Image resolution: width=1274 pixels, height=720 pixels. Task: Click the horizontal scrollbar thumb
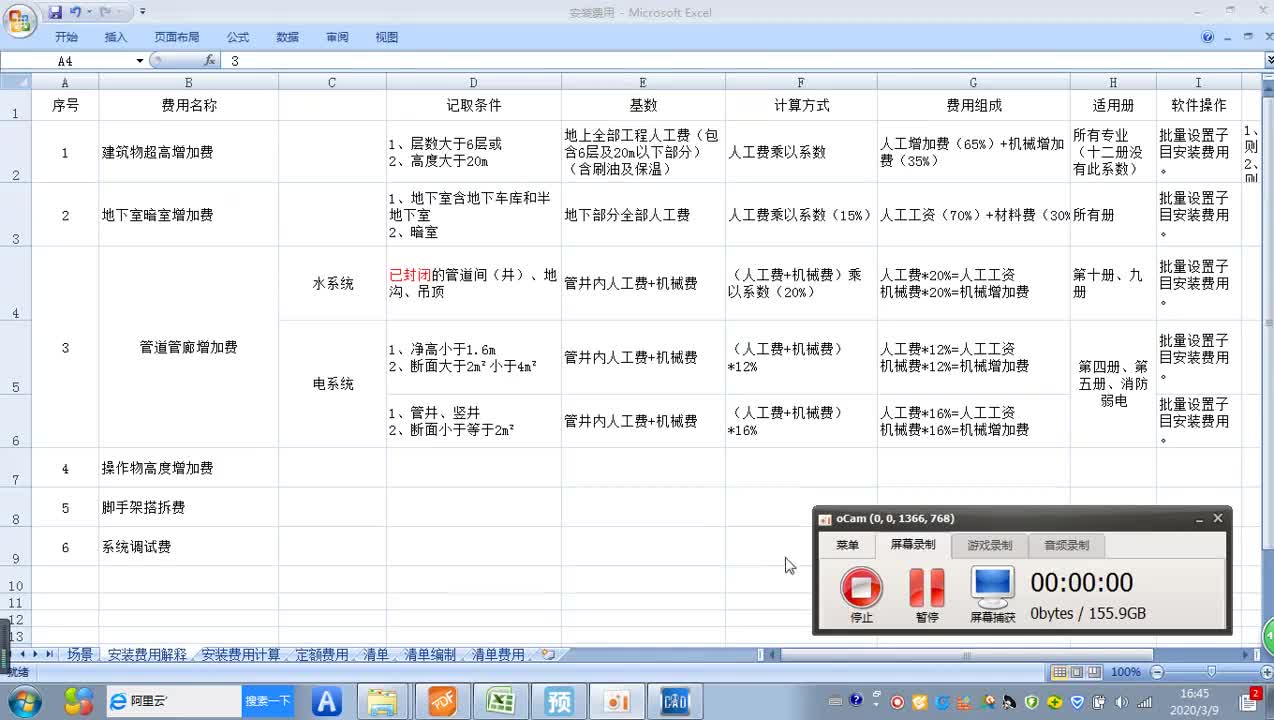(x=967, y=655)
